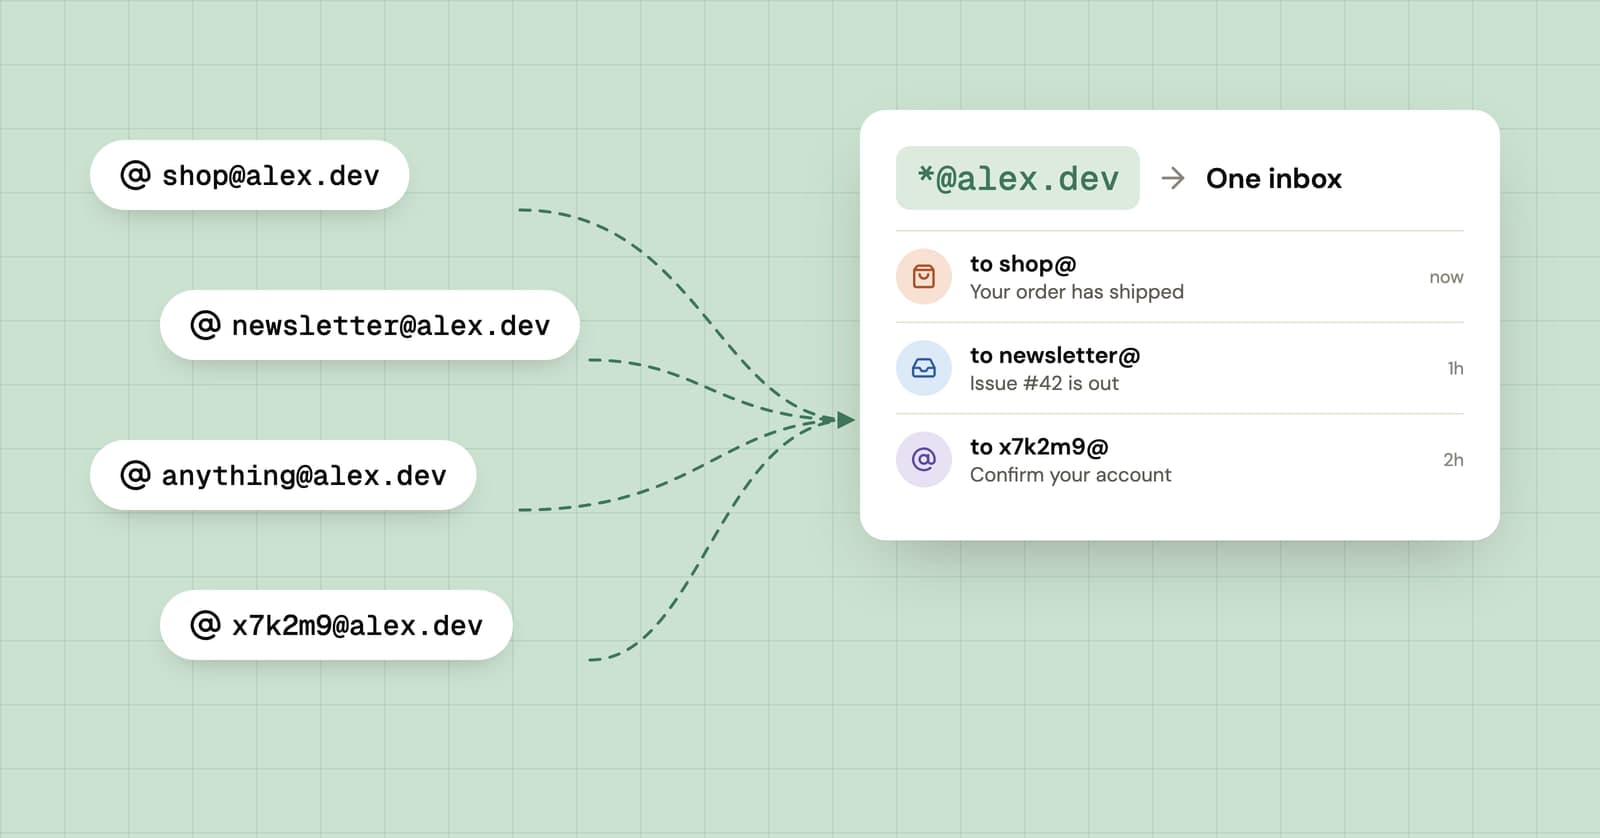Click 'Your order has shipped' text
Viewport: 1600px width, 838px height.
(x=1077, y=292)
